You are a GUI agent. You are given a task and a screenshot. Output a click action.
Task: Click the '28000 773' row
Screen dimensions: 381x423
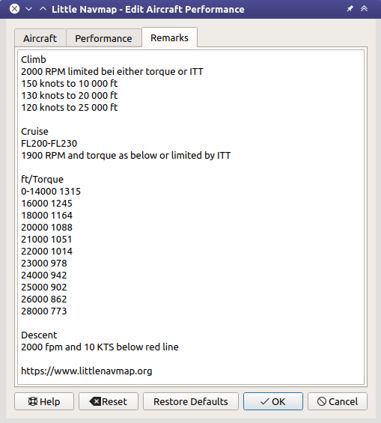tap(44, 311)
